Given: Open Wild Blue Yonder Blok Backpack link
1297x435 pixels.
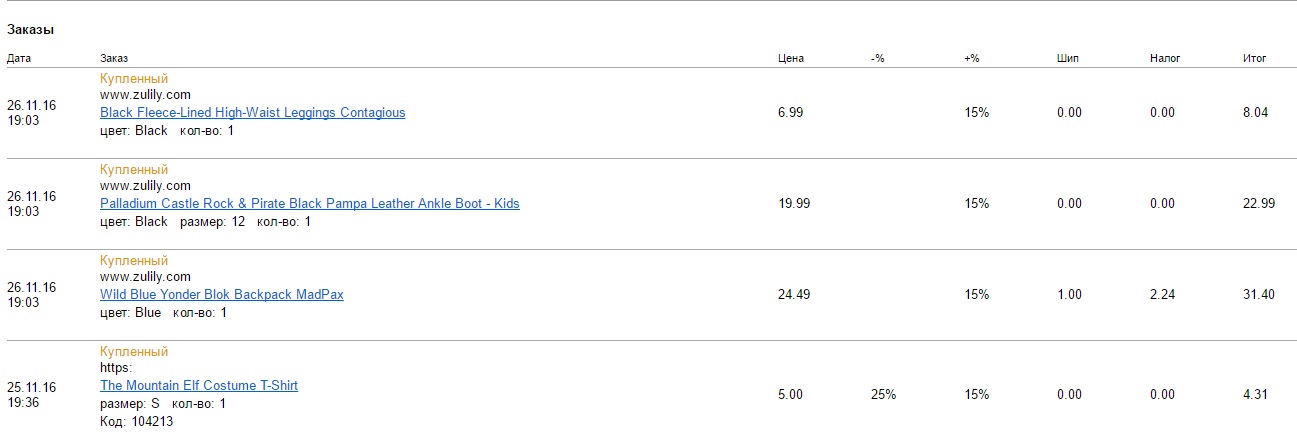Looking at the screenshot, I should (222, 295).
